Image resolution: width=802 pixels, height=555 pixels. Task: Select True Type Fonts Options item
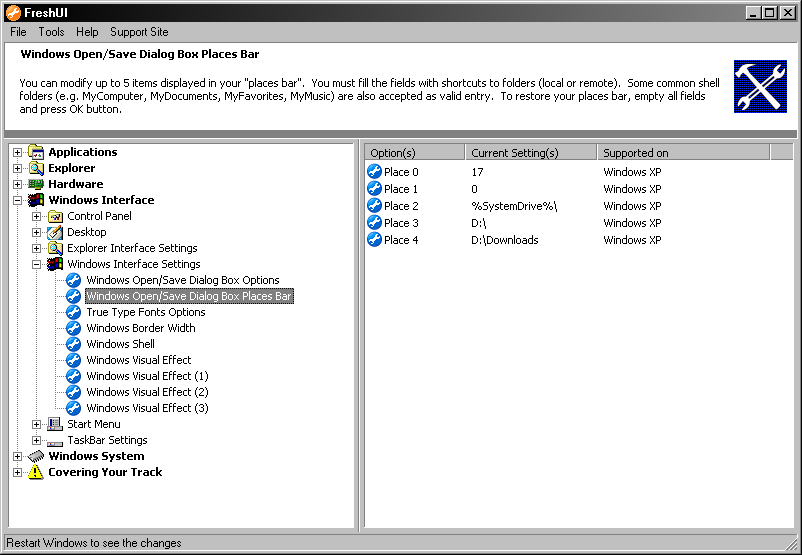[x=146, y=312]
